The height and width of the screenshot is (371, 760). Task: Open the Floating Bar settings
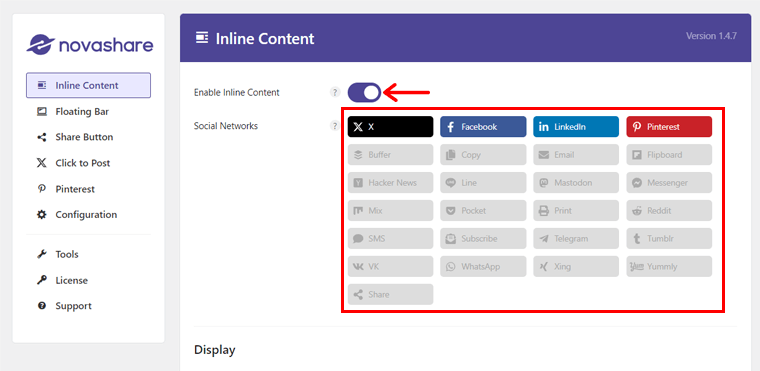tap(88, 112)
